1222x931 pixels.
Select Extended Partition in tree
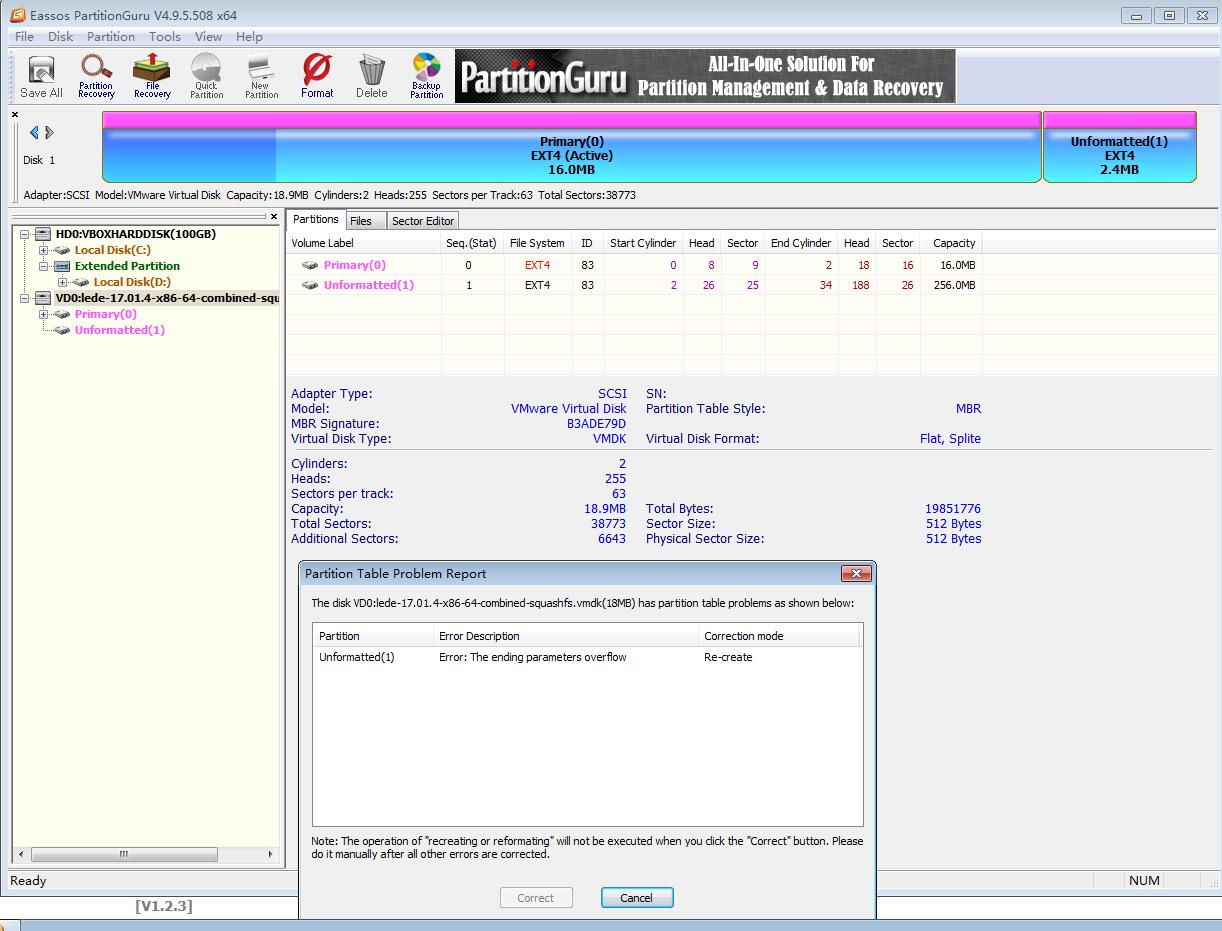[127, 266]
